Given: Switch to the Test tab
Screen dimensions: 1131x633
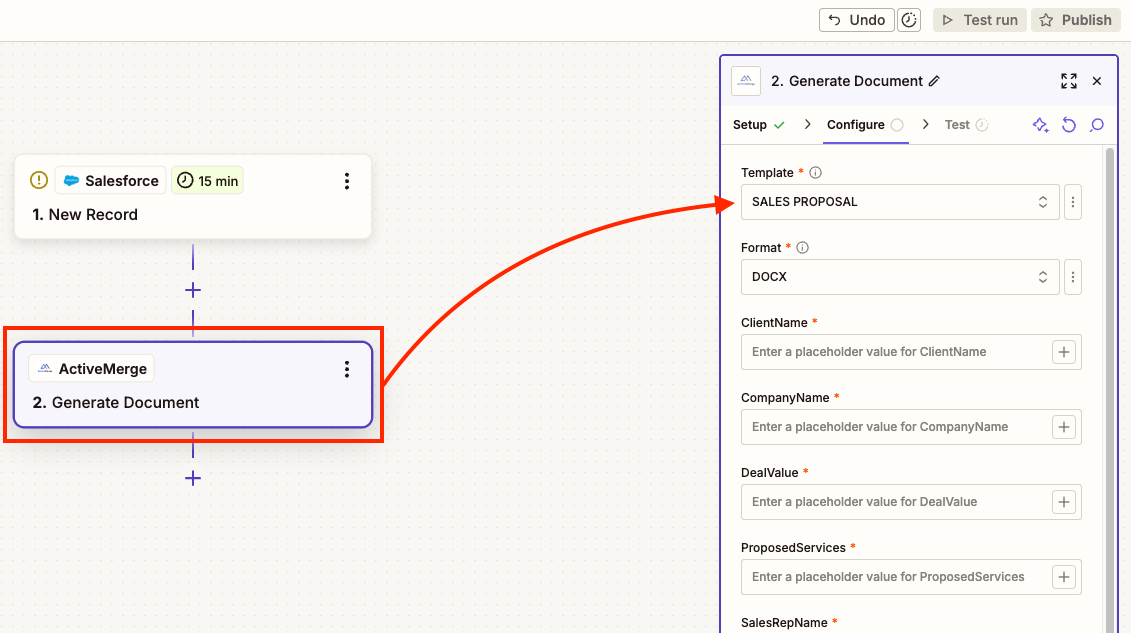Looking at the screenshot, I should pyautogui.click(x=958, y=124).
